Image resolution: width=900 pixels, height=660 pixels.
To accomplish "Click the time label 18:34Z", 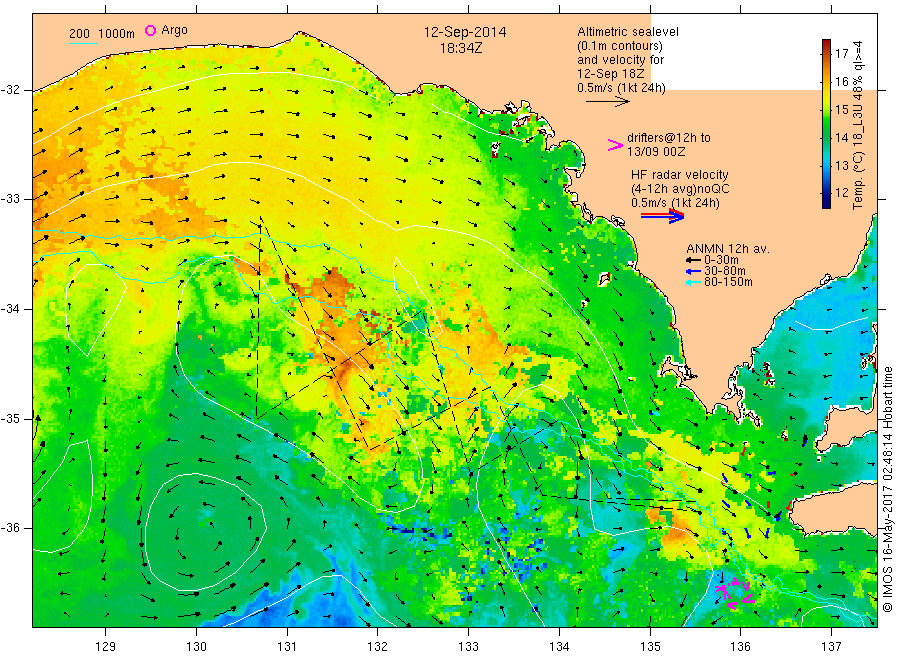I will (461, 49).
